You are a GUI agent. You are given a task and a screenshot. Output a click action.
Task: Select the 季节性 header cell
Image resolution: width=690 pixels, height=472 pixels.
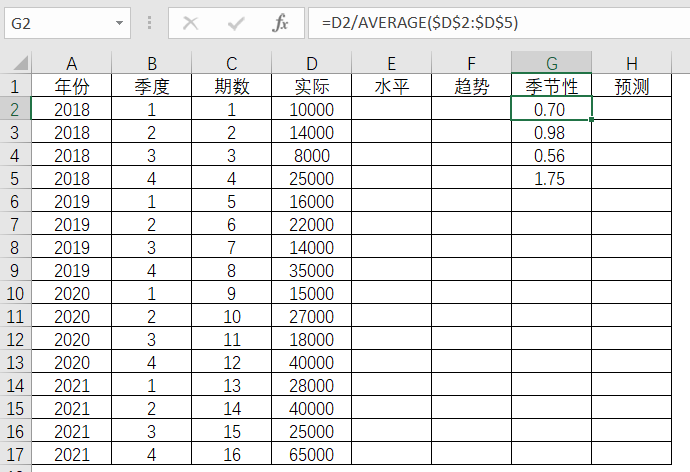[x=551, y=86]
